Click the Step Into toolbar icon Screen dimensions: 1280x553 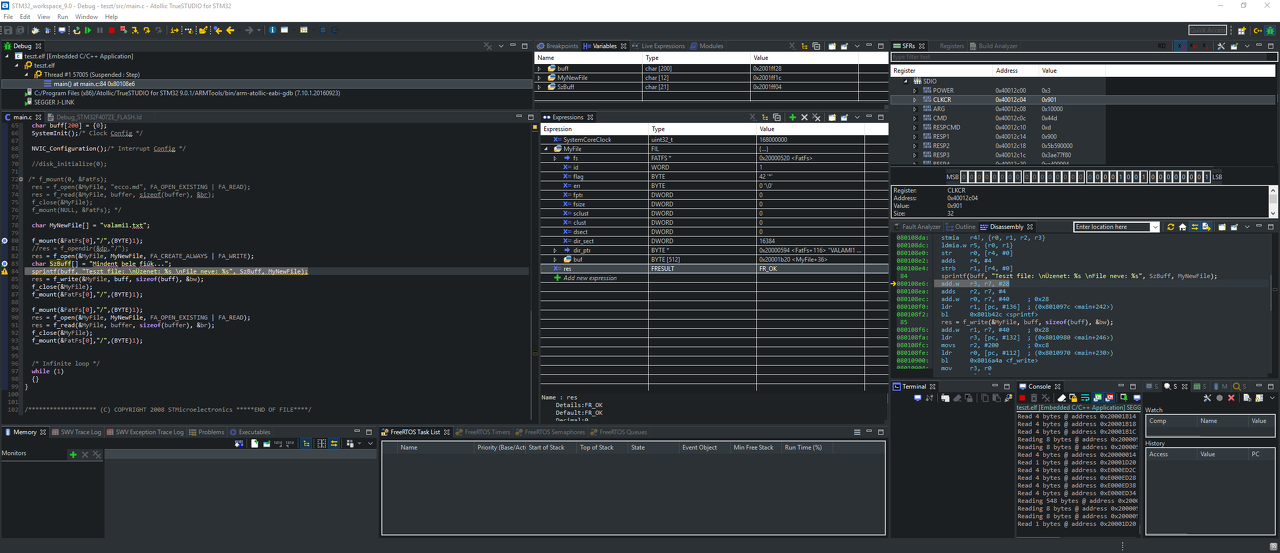point(135,30)
